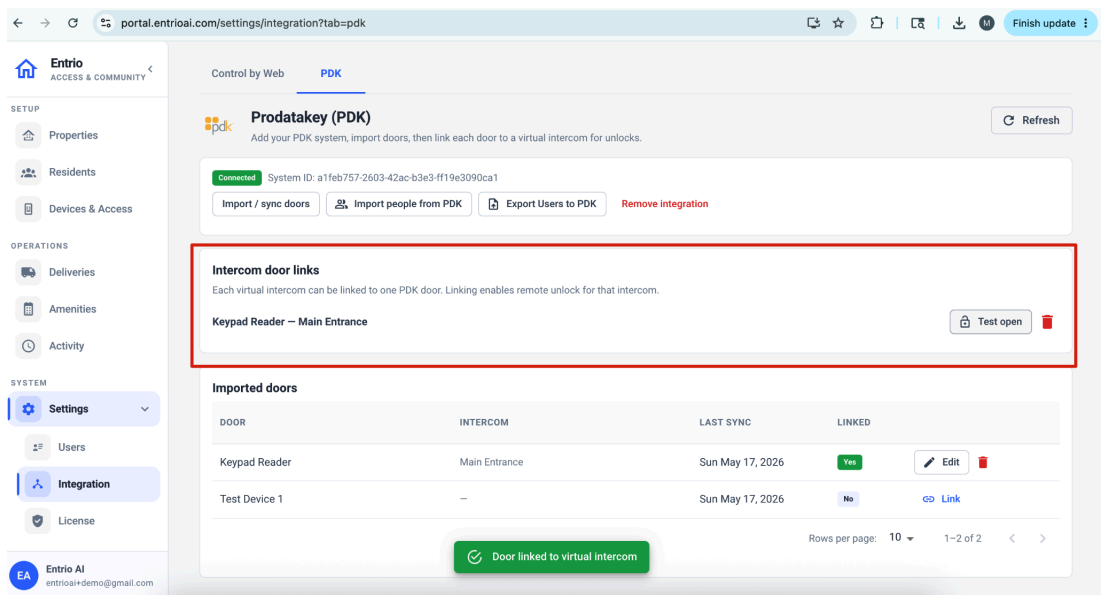This screenshot has height=604, width=1108.
Task: Click the browser address bar
Action: pyautogui.click(x=452, y=23)
